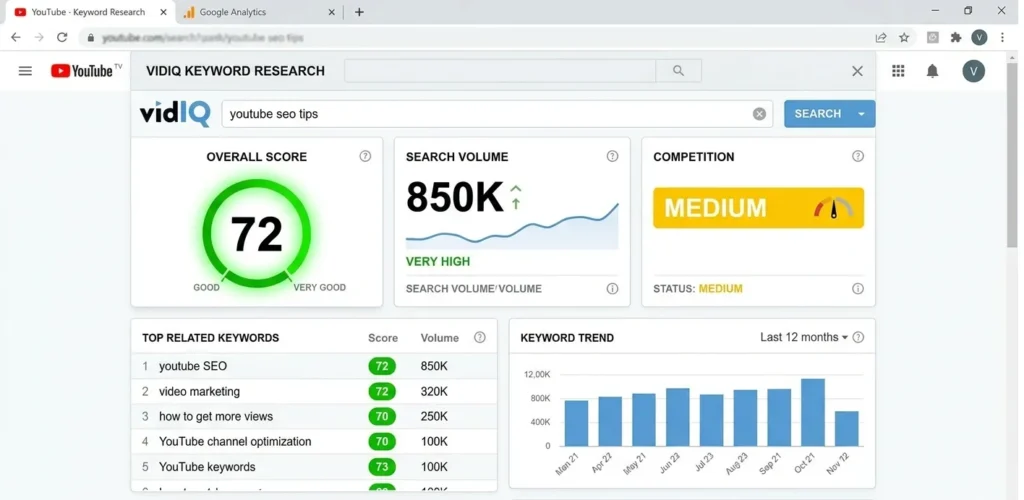Open the YouTube apps grid icon
Image resolution: width=1024 pixels, height=500 pixels.
point(898,71)
